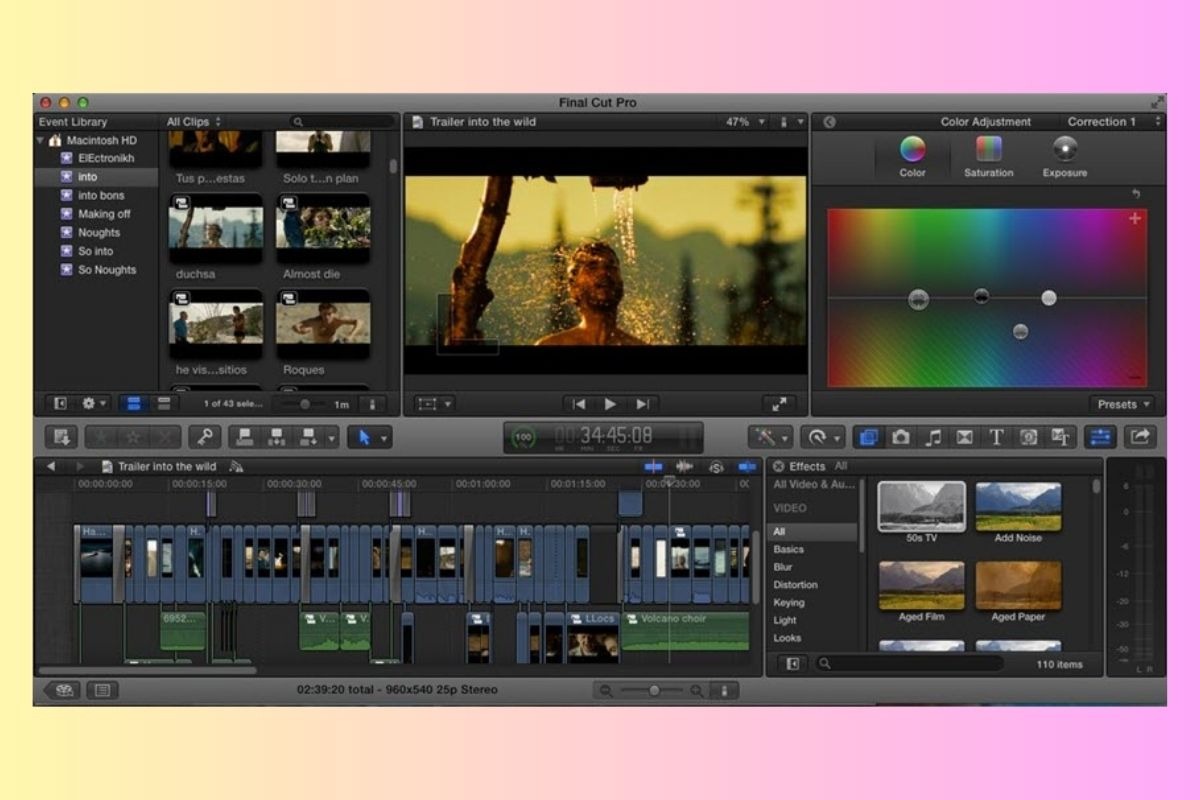Jump to previous edit in viewer

coord(578,404)
